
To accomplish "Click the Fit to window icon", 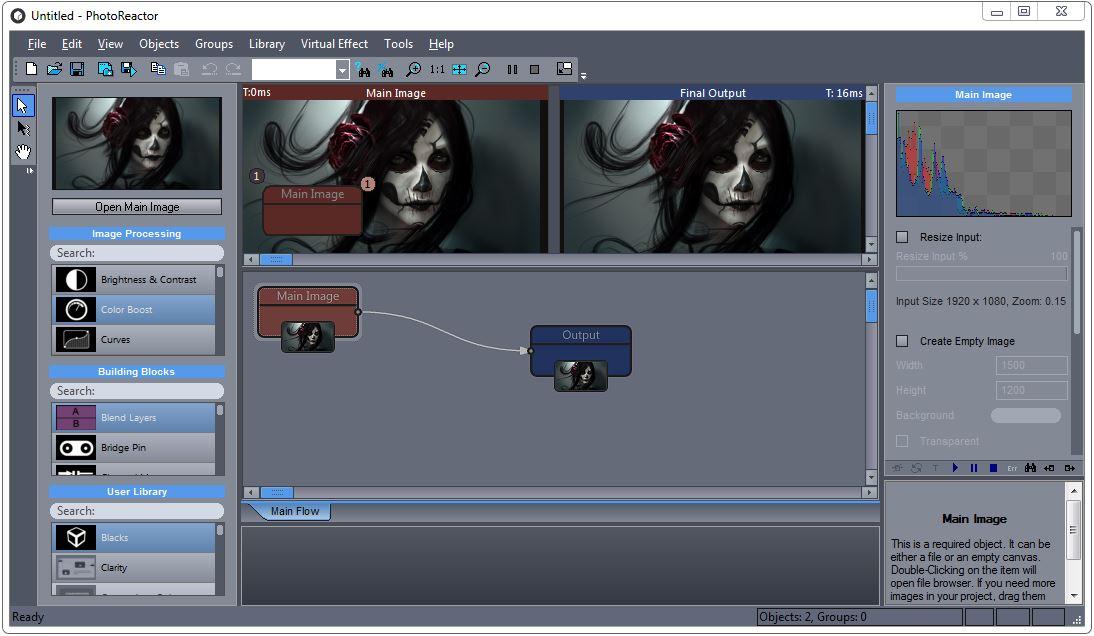I will coord(459,69).
